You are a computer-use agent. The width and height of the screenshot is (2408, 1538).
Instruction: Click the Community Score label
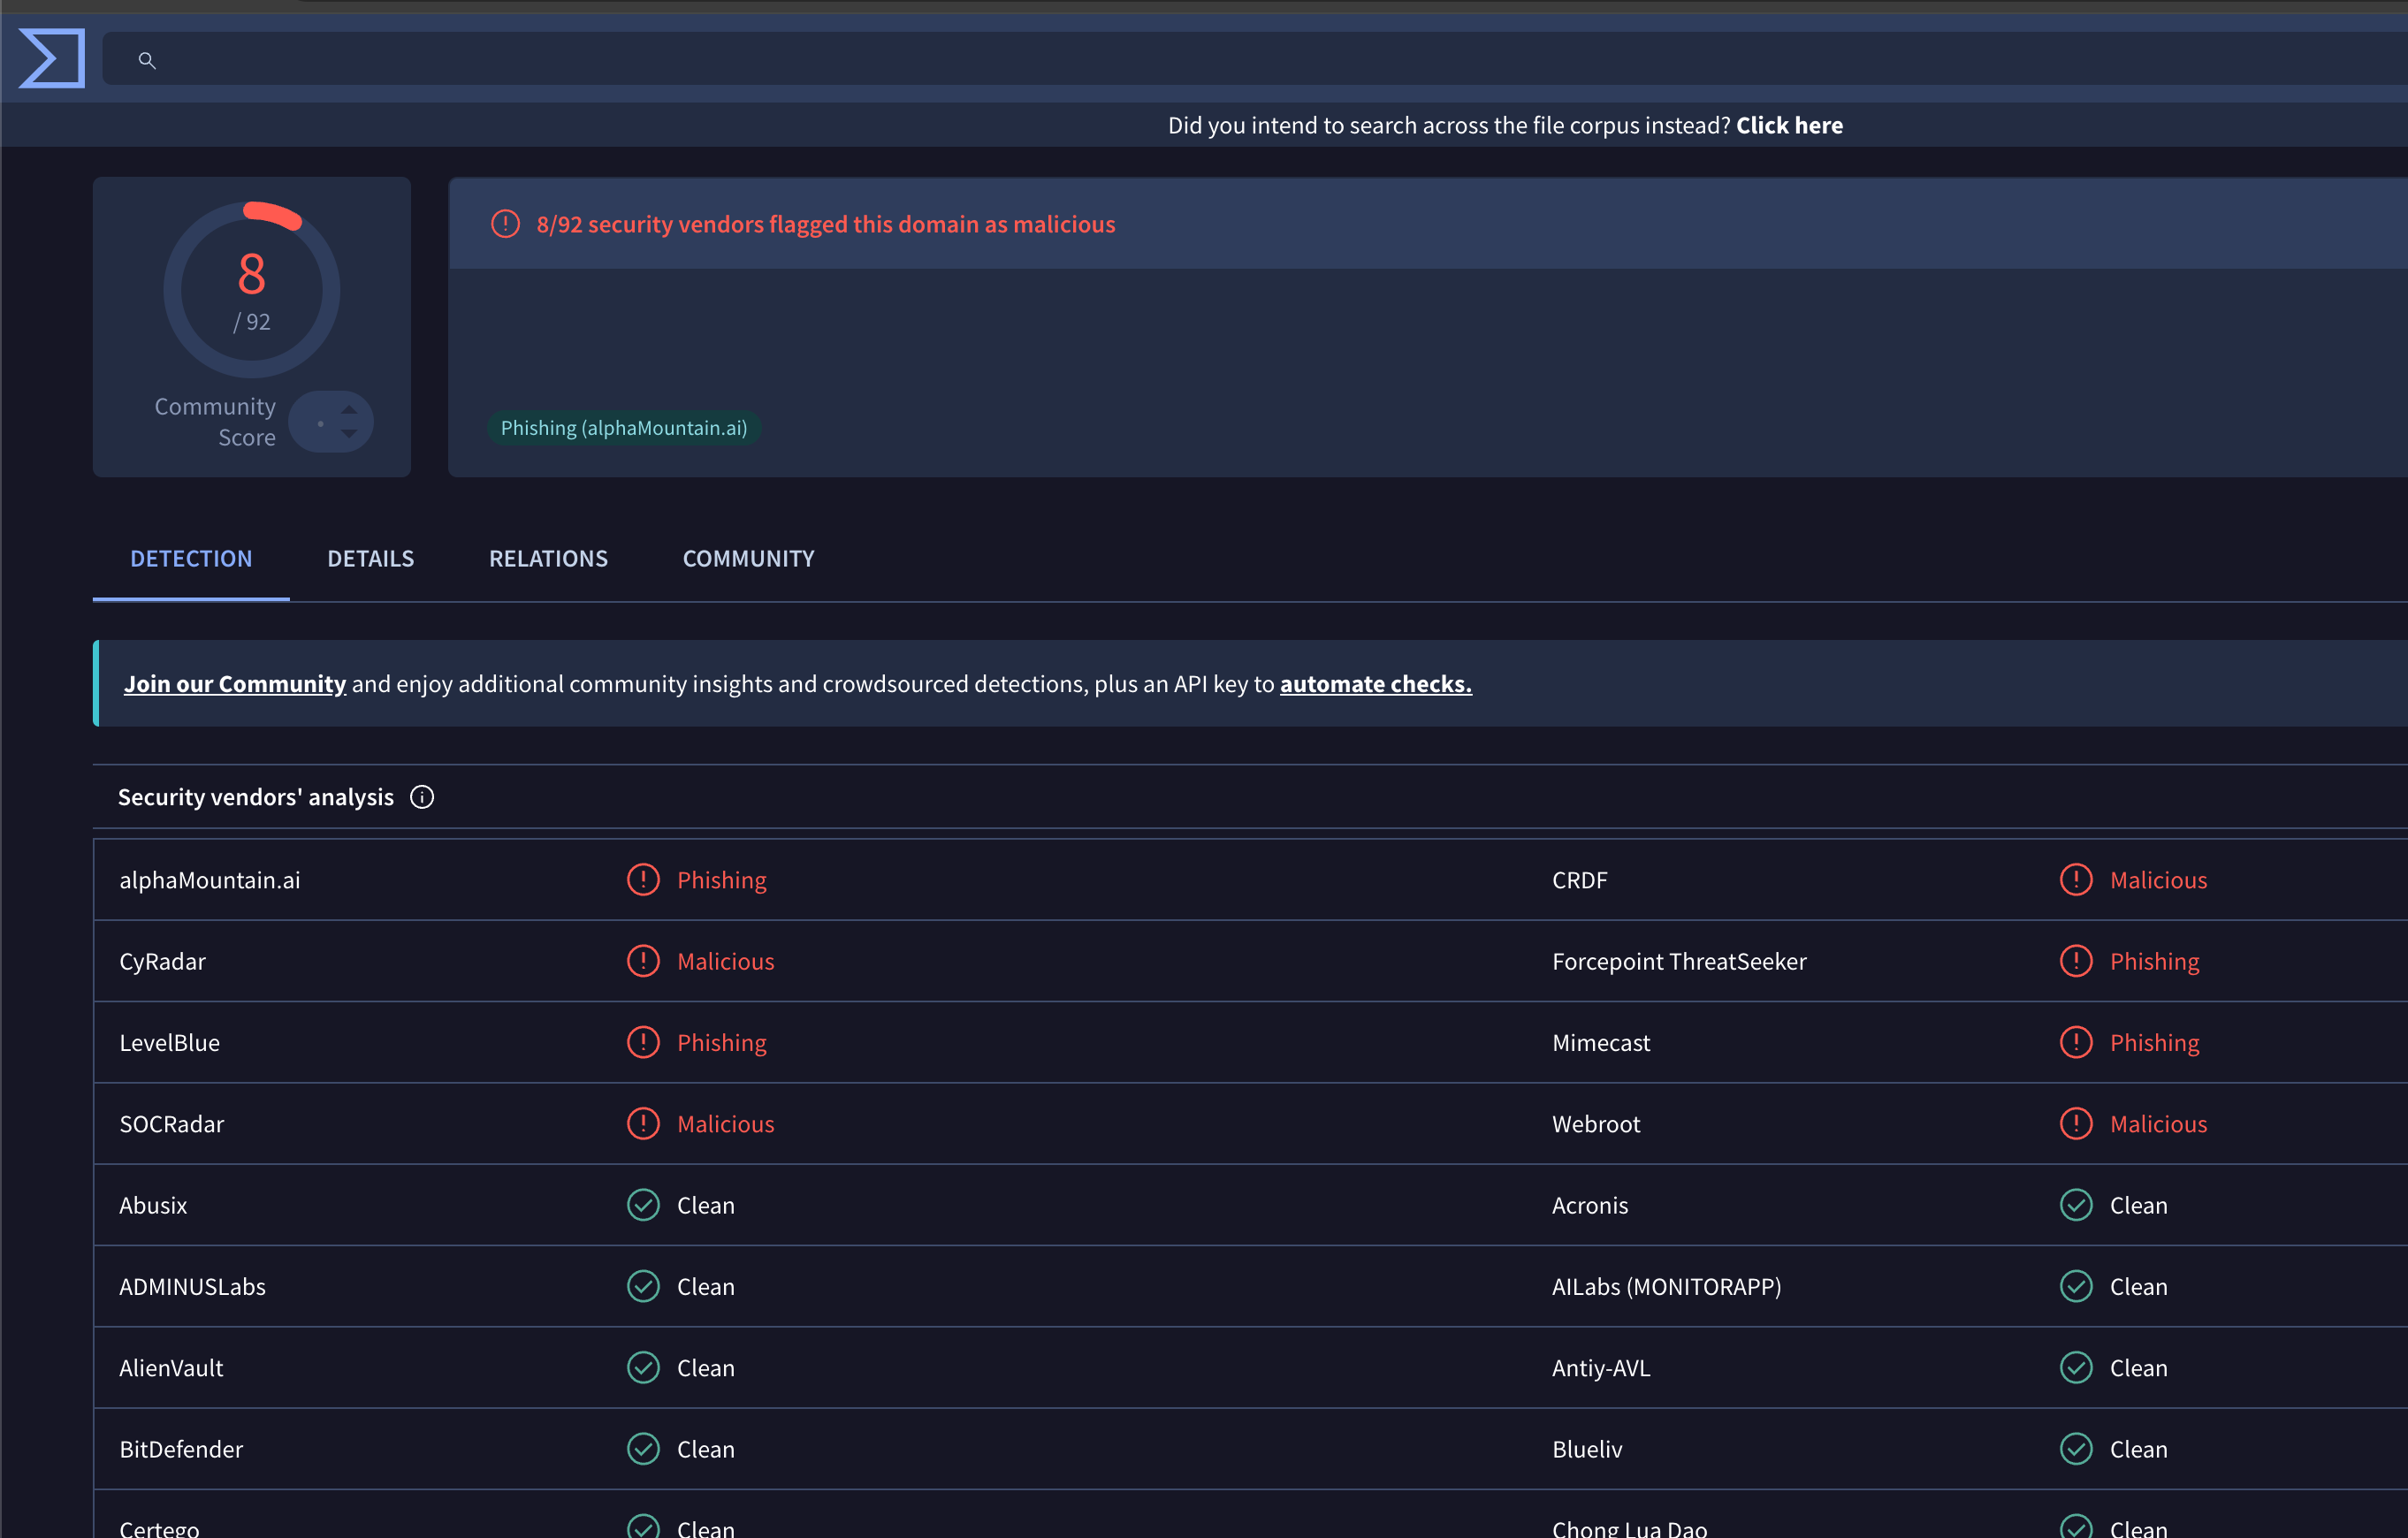(215, 421)
